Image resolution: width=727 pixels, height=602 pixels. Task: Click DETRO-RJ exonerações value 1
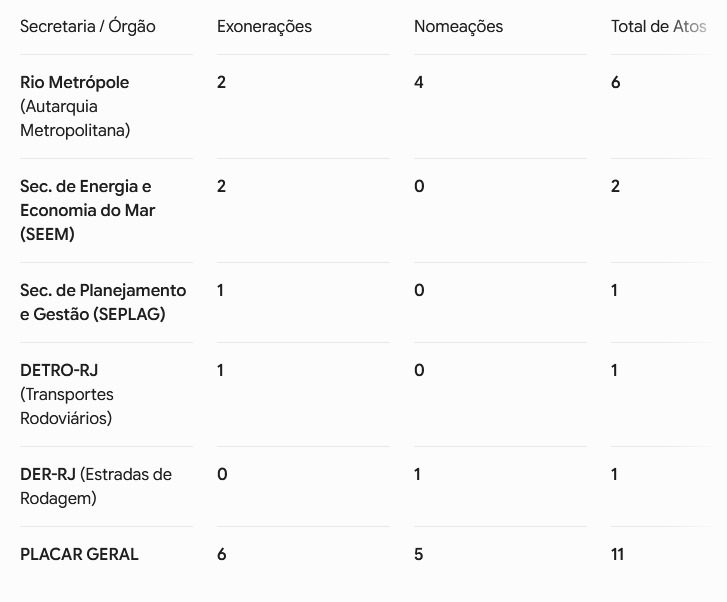[220, 370]
